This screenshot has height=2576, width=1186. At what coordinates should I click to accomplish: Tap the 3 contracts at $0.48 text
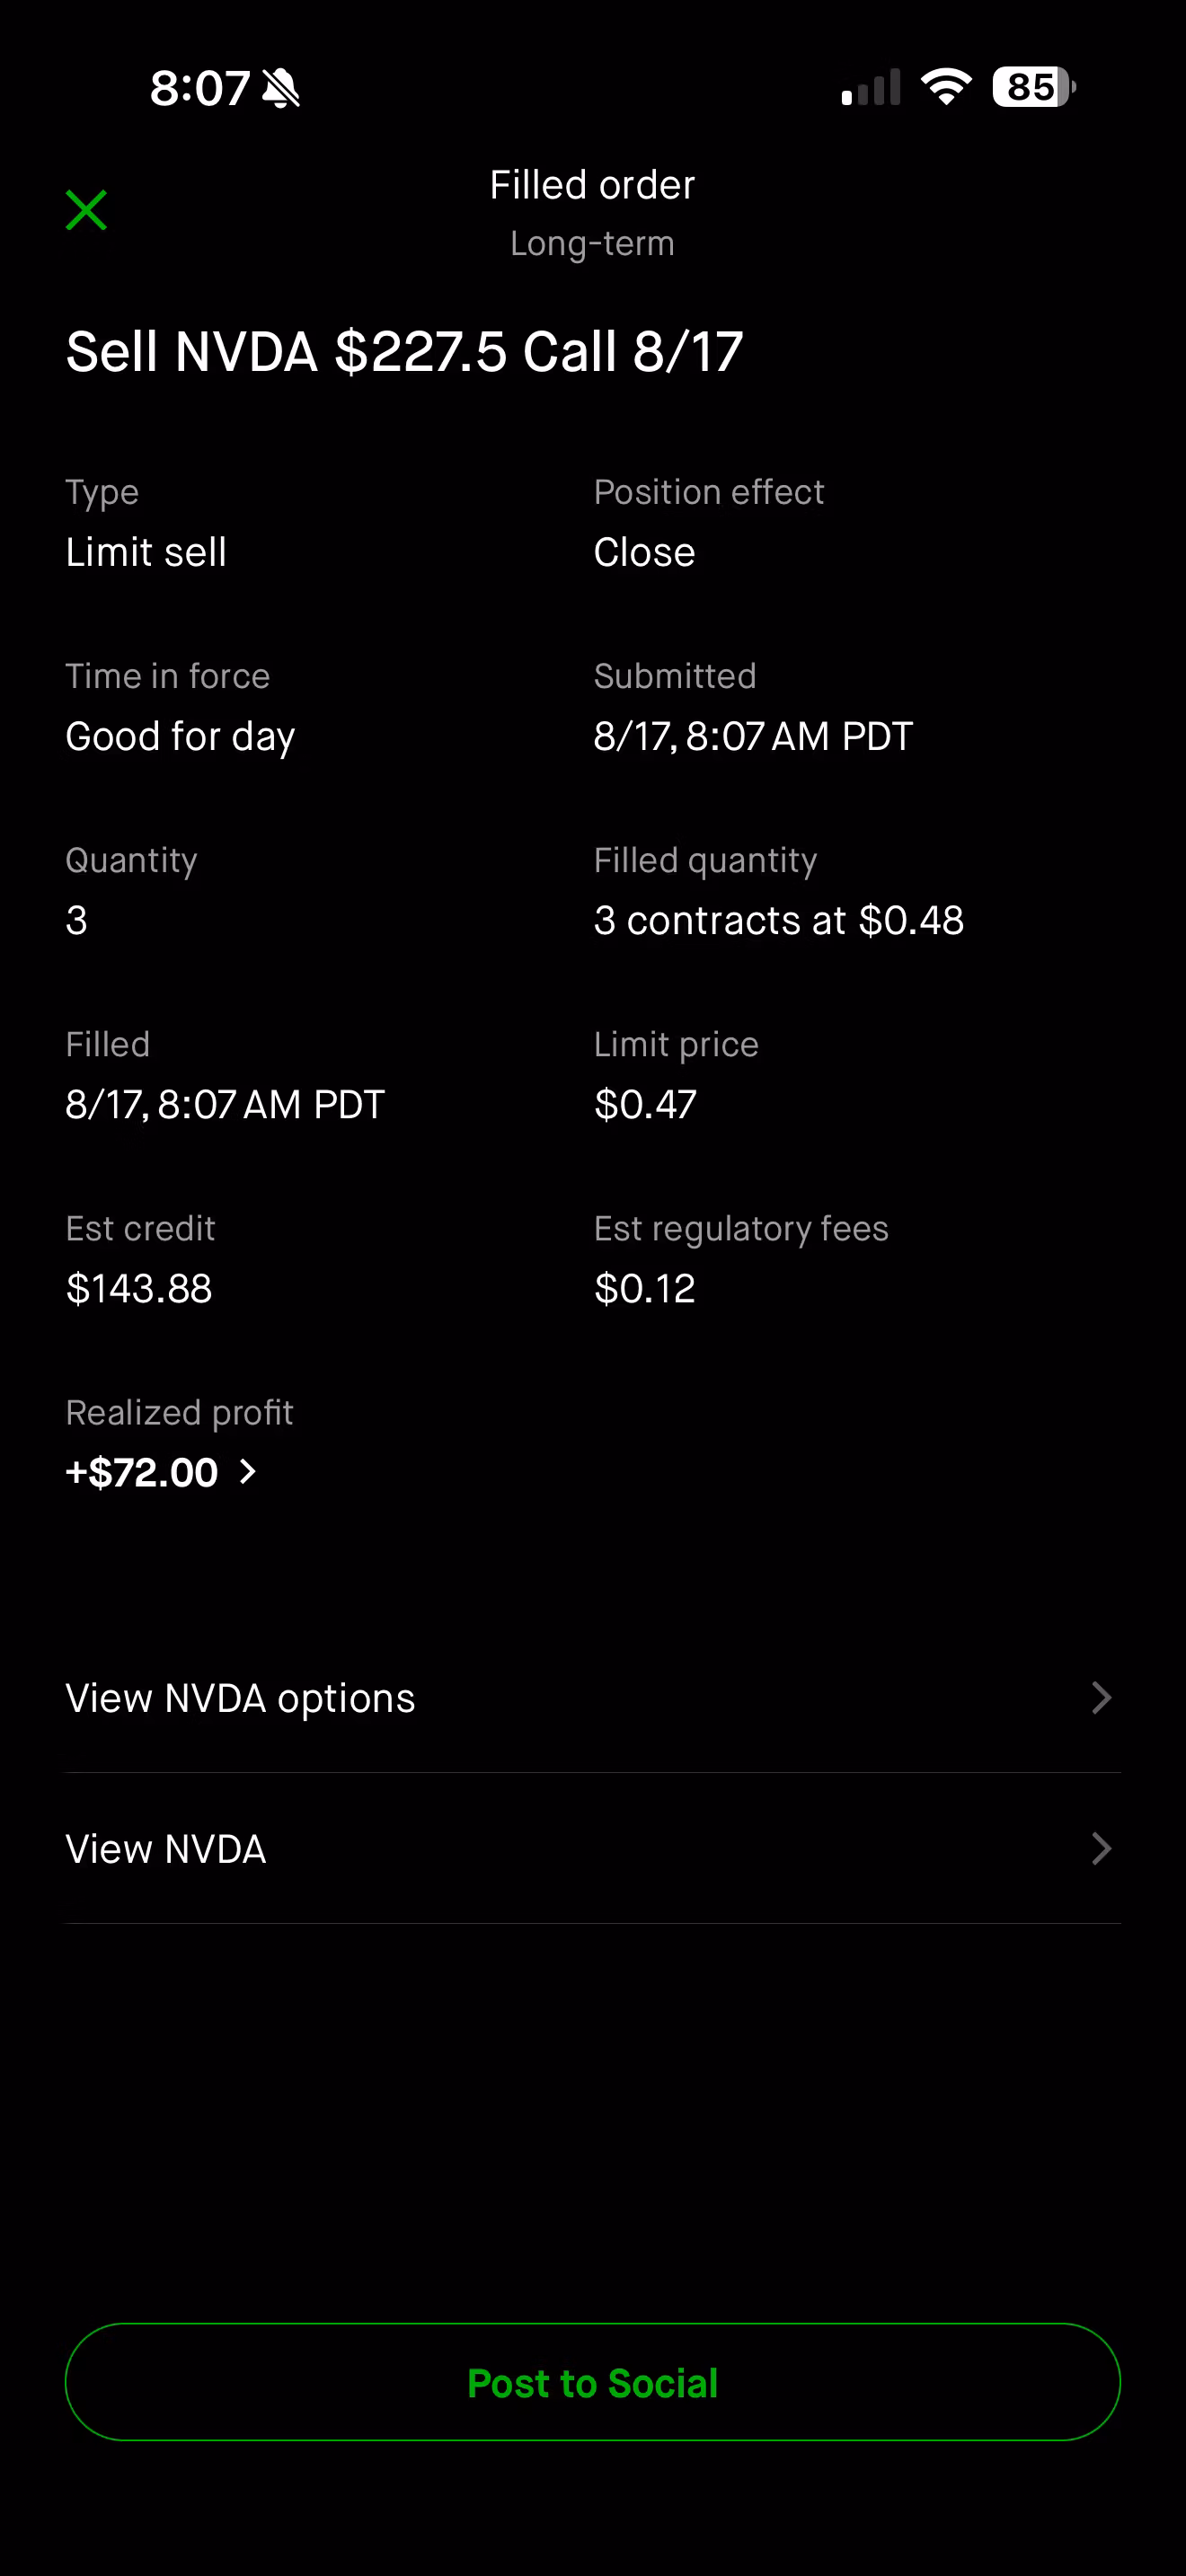coord(779,920)
